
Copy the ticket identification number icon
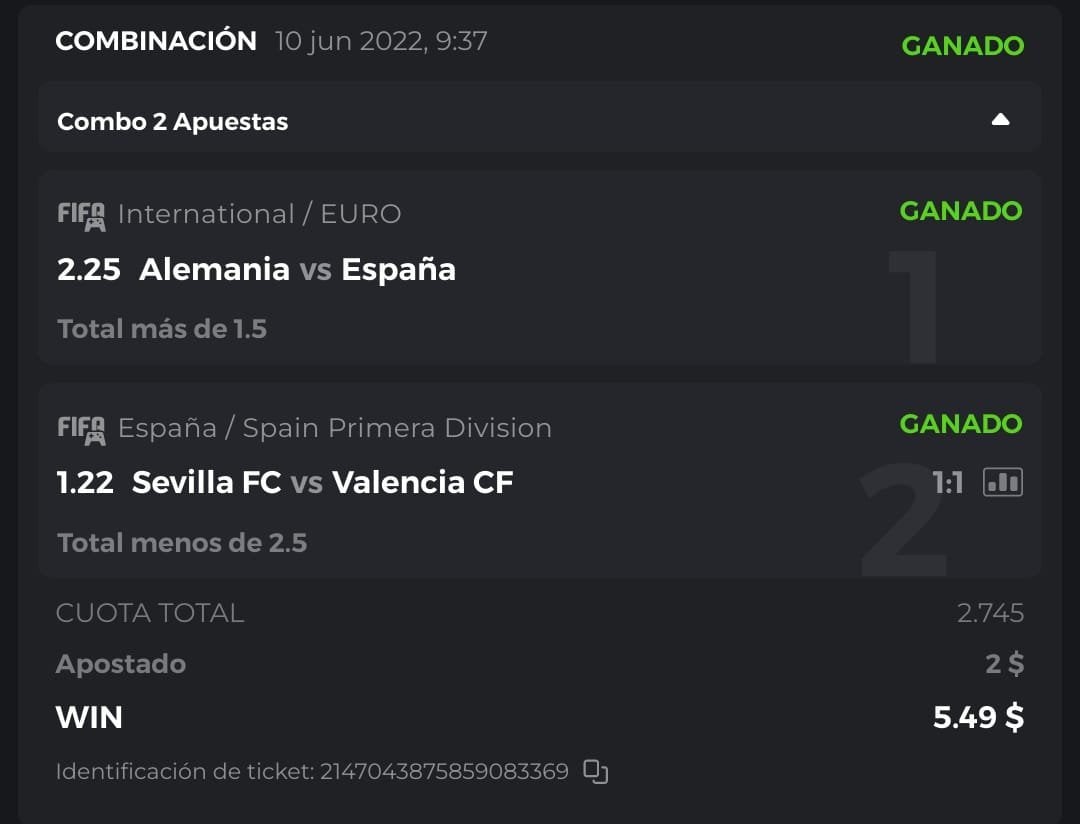596,771
